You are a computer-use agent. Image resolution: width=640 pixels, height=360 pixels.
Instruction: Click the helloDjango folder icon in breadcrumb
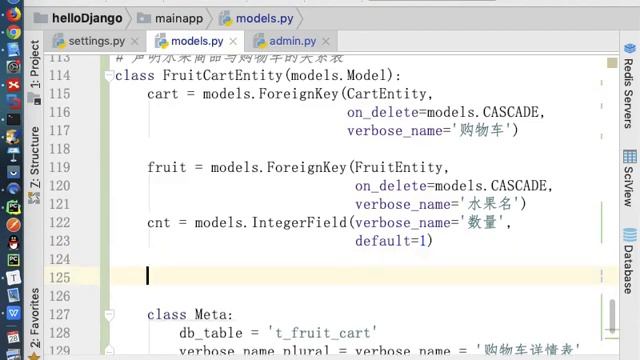pyautogui.click(x=40, y=18)
